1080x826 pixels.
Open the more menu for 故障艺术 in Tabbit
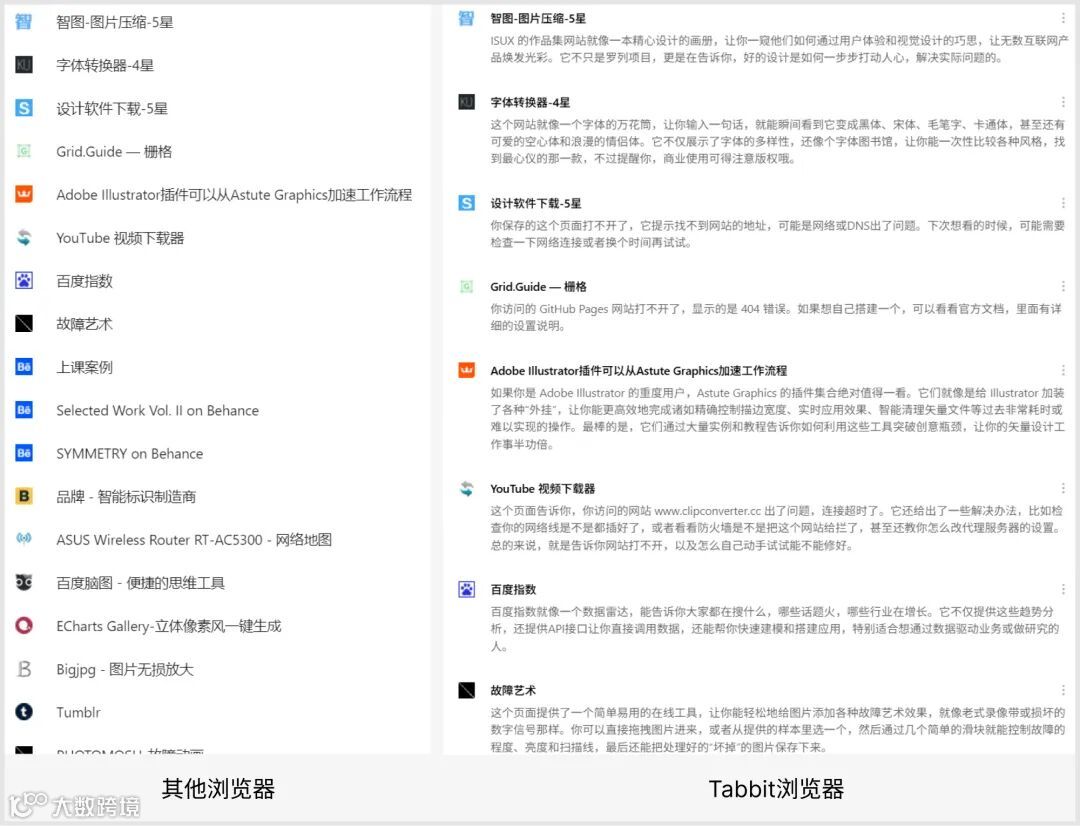[1063, 690]
